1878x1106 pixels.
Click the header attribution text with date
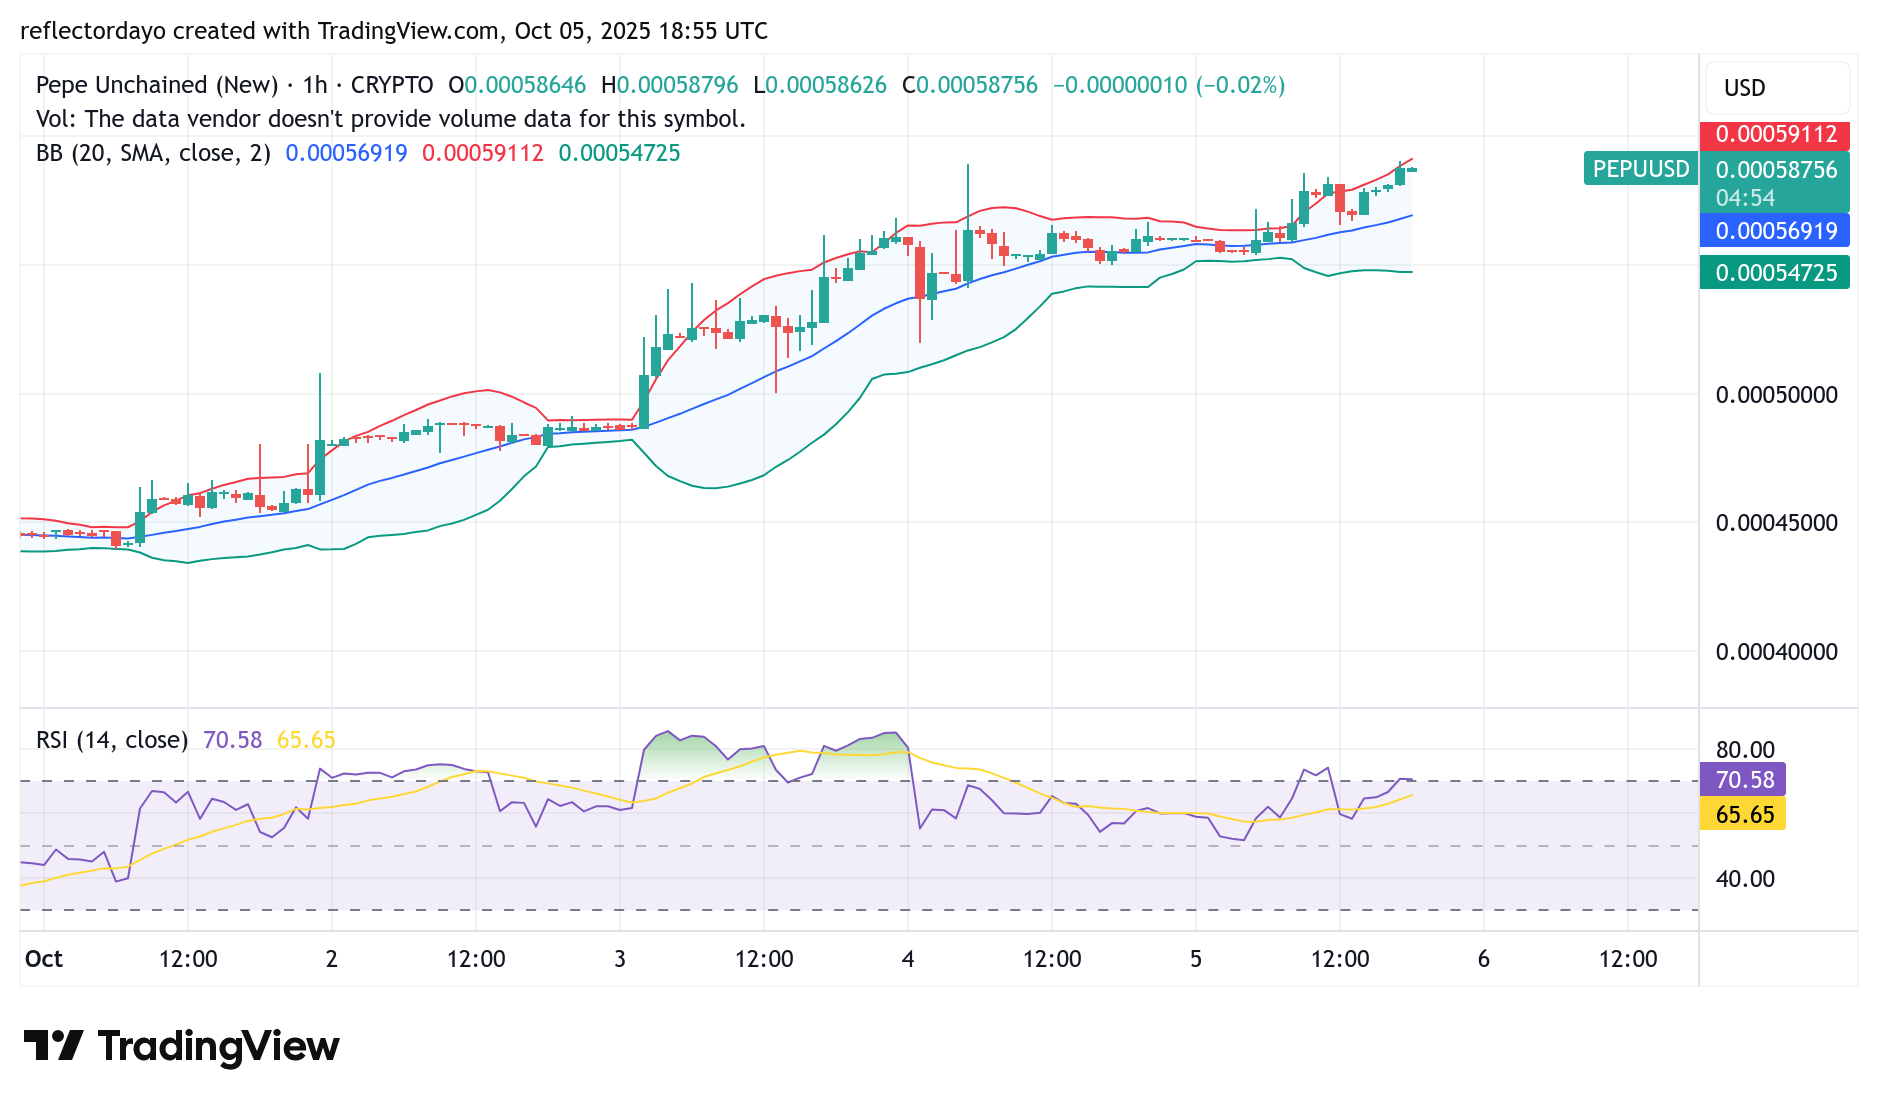point(394,31)
